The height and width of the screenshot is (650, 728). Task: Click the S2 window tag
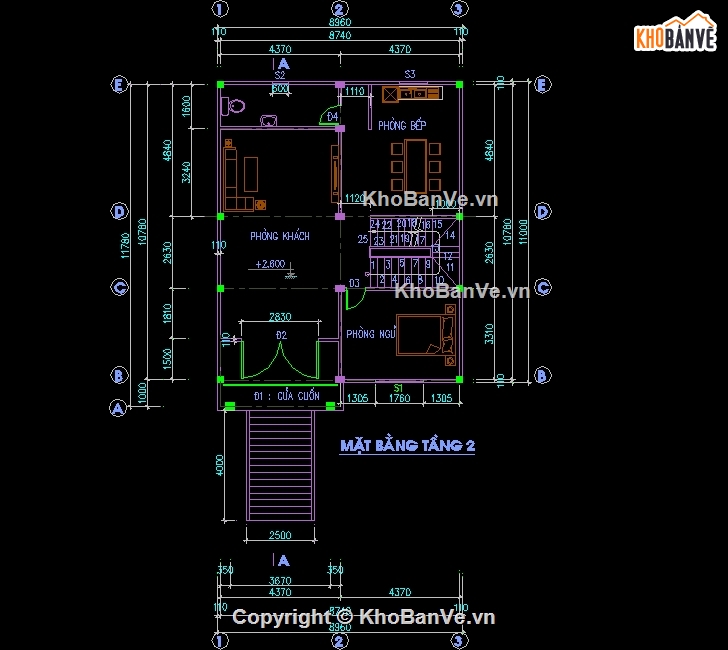pos(280,75)
